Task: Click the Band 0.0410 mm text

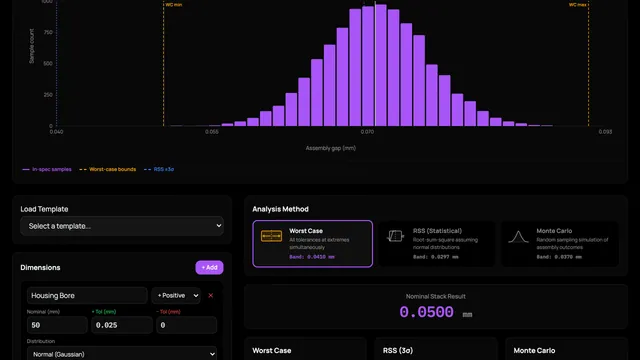Action: tap(312, 257)
